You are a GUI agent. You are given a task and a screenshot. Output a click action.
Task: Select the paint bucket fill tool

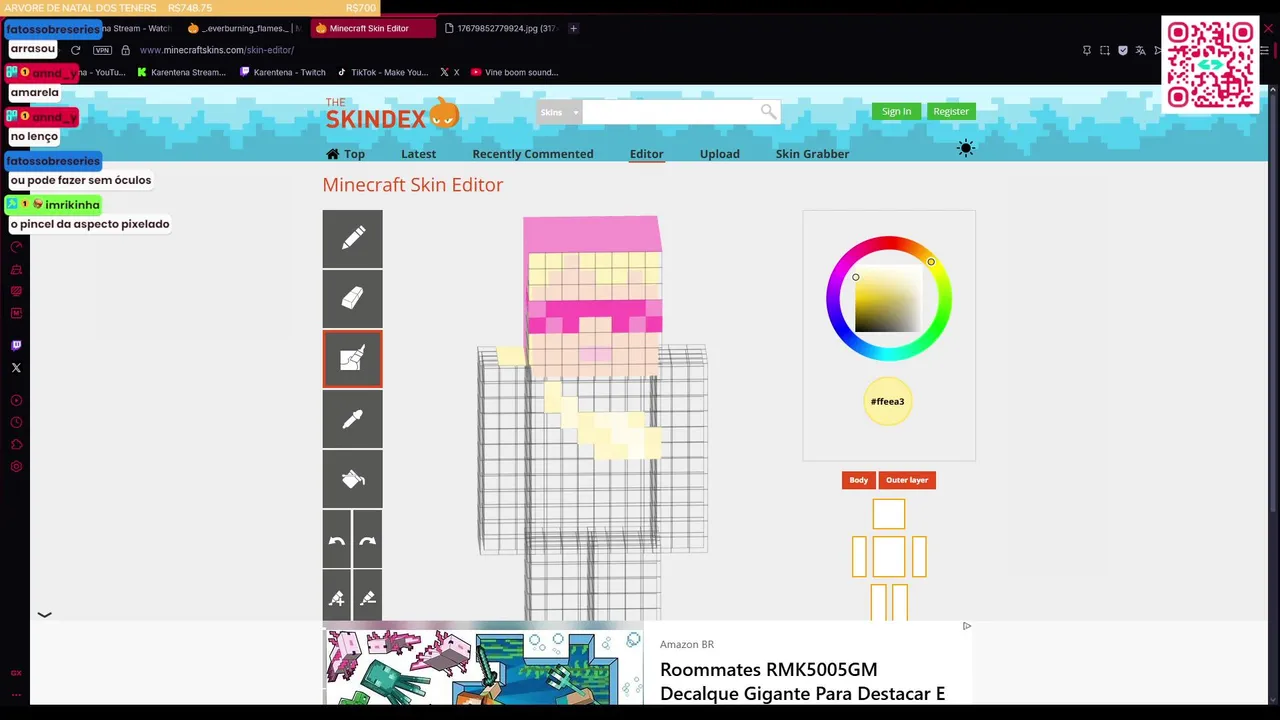pos(352,479)
